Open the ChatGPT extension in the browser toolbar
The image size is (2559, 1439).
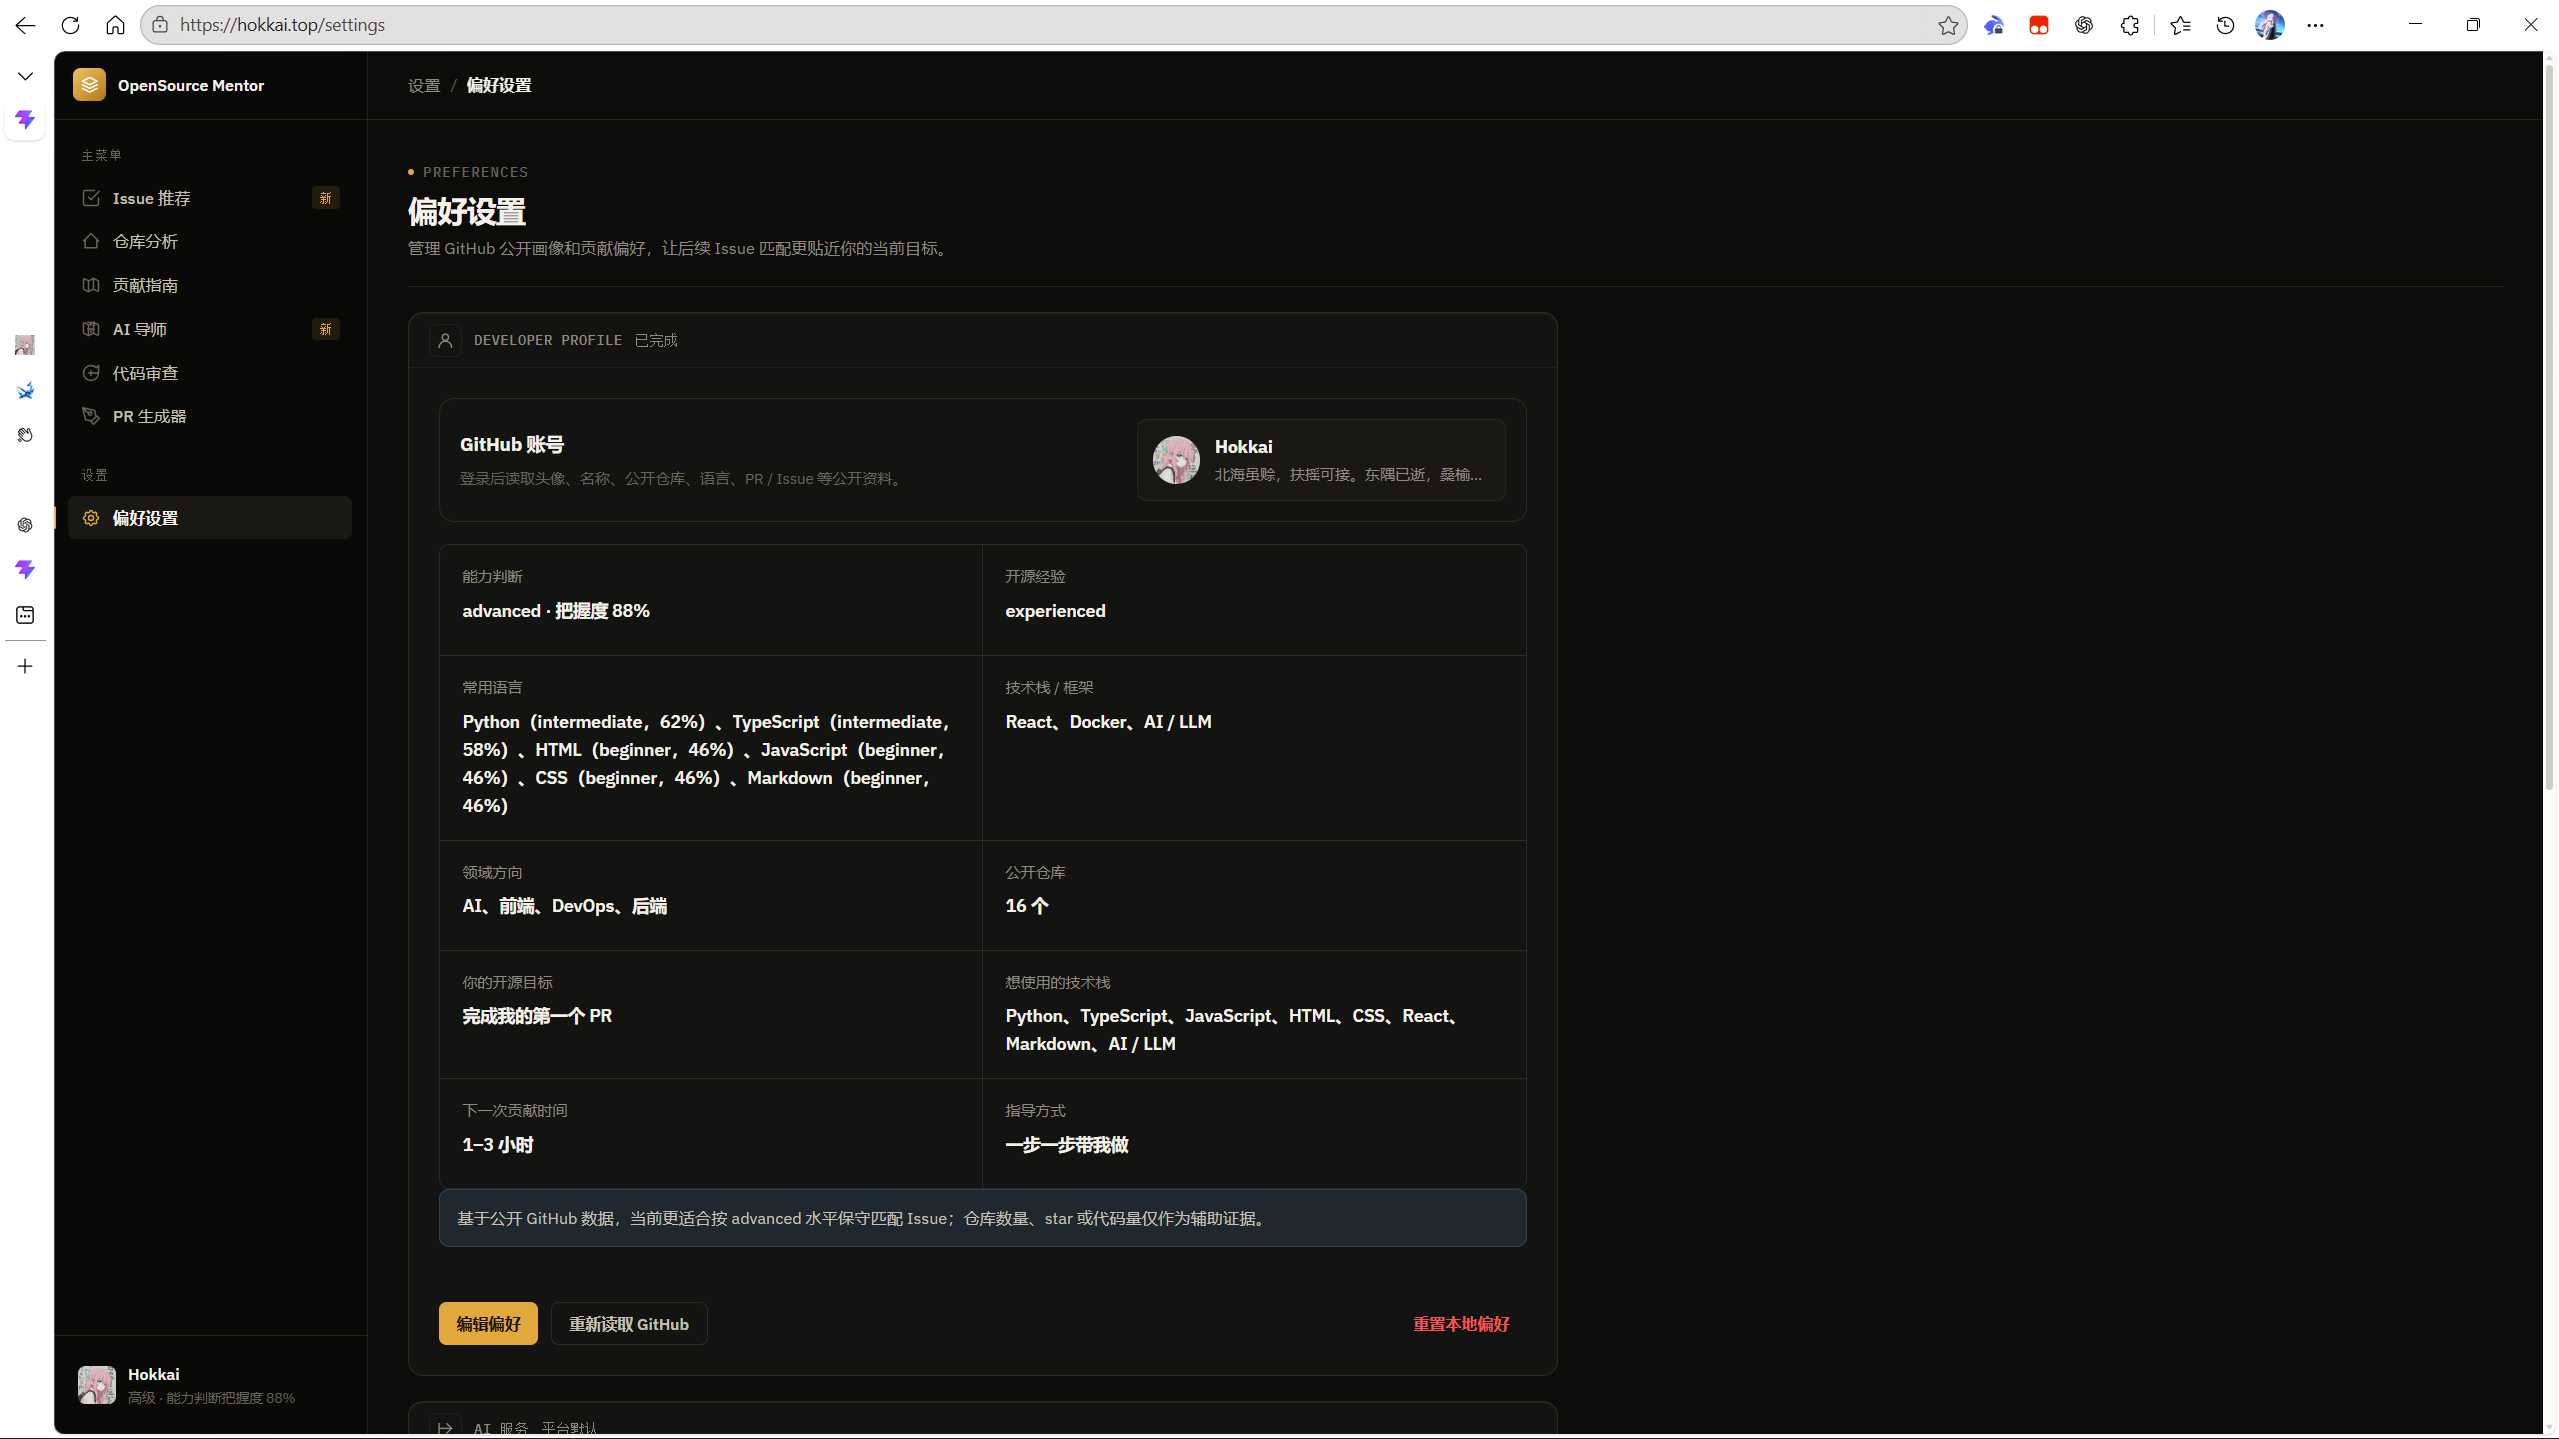(2084, 25)
